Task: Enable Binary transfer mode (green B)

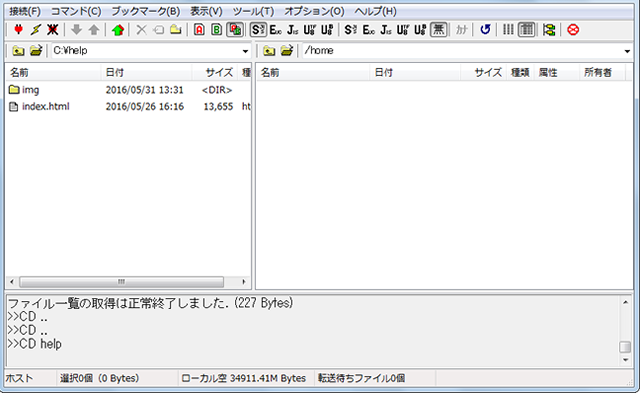Action: [217, 30]
